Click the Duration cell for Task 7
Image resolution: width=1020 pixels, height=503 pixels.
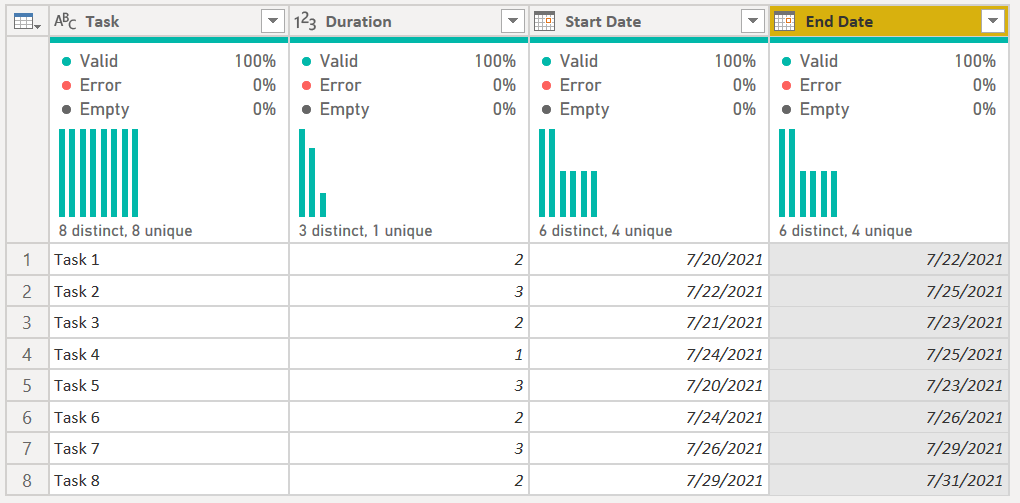(409, 448)
